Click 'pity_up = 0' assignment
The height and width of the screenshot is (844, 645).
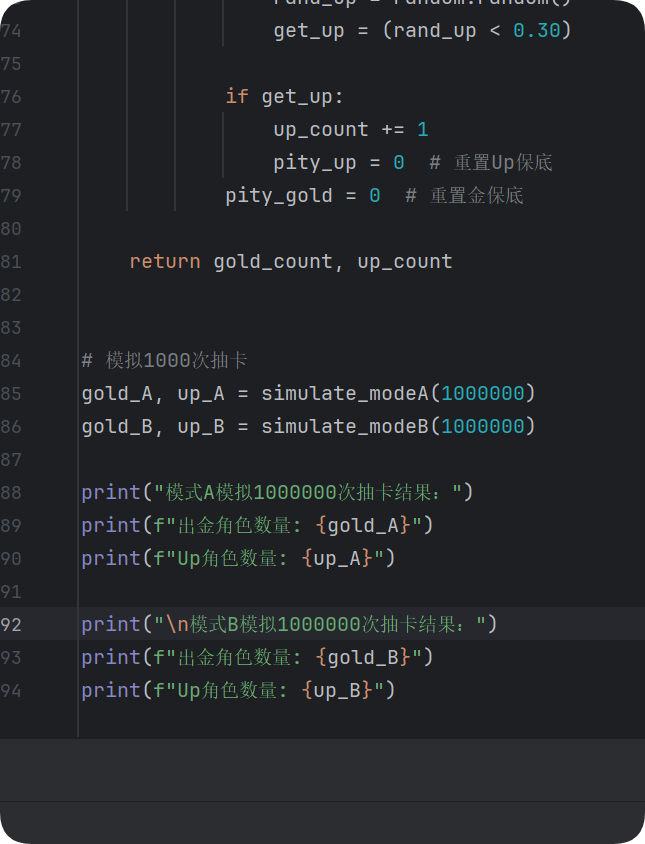pyautogui.click(x=338, y=163)
